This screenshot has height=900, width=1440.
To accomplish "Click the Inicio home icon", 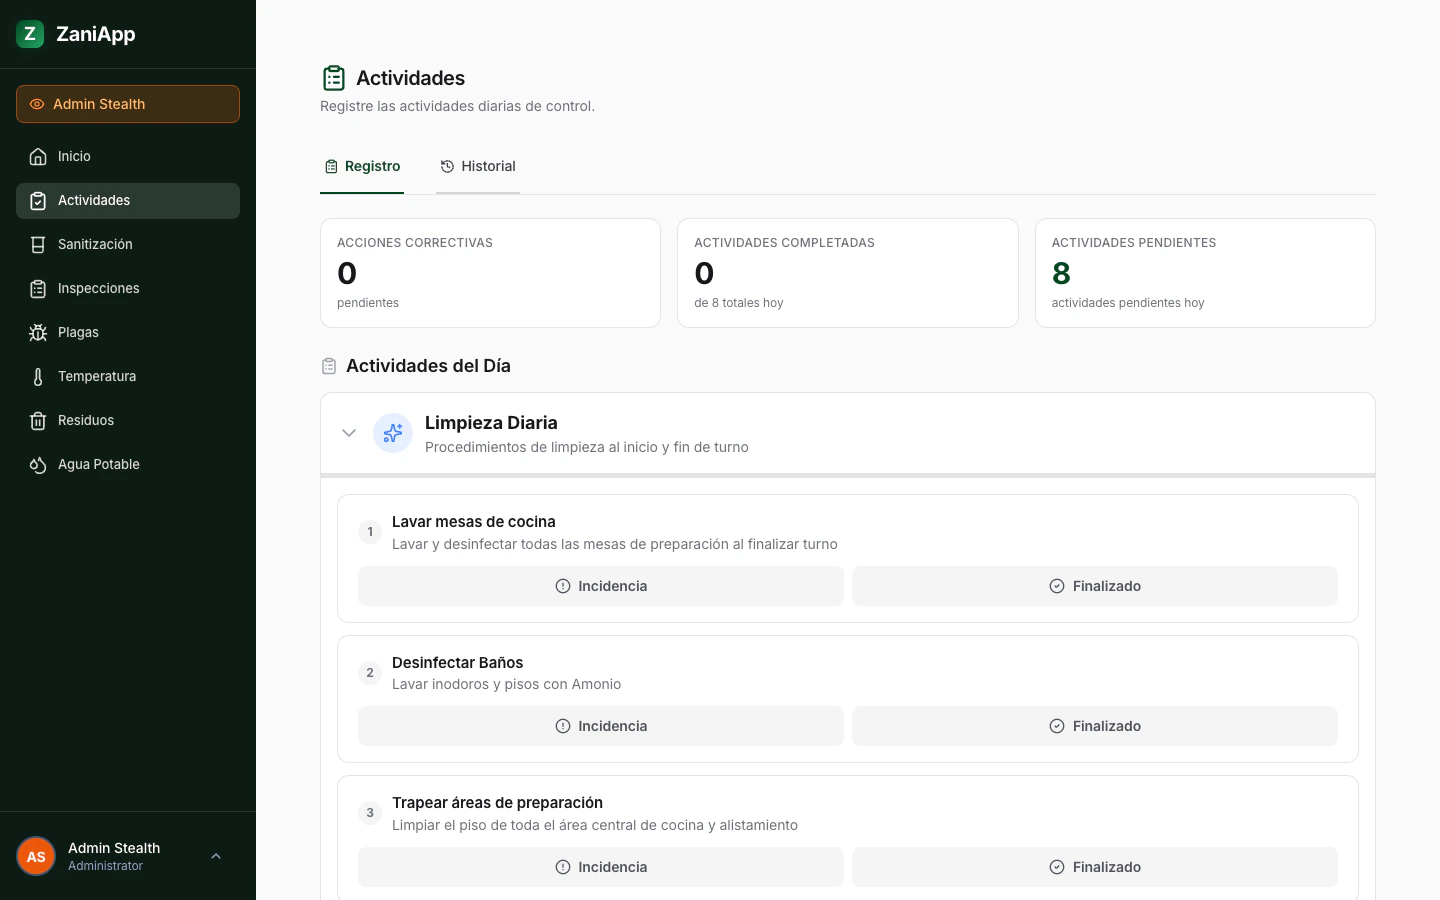I will [38, 156].
